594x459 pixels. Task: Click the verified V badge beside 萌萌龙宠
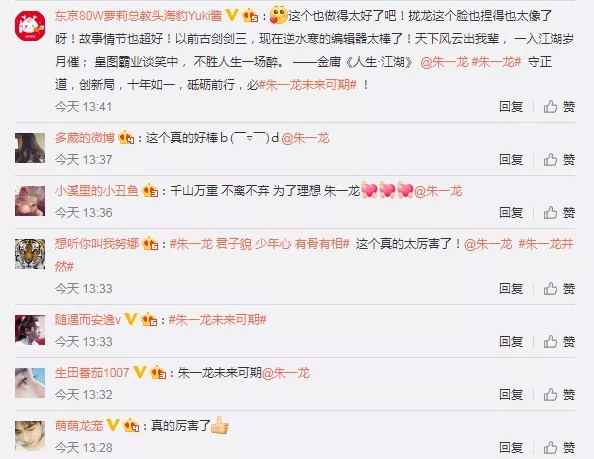[x=113, y=425]
